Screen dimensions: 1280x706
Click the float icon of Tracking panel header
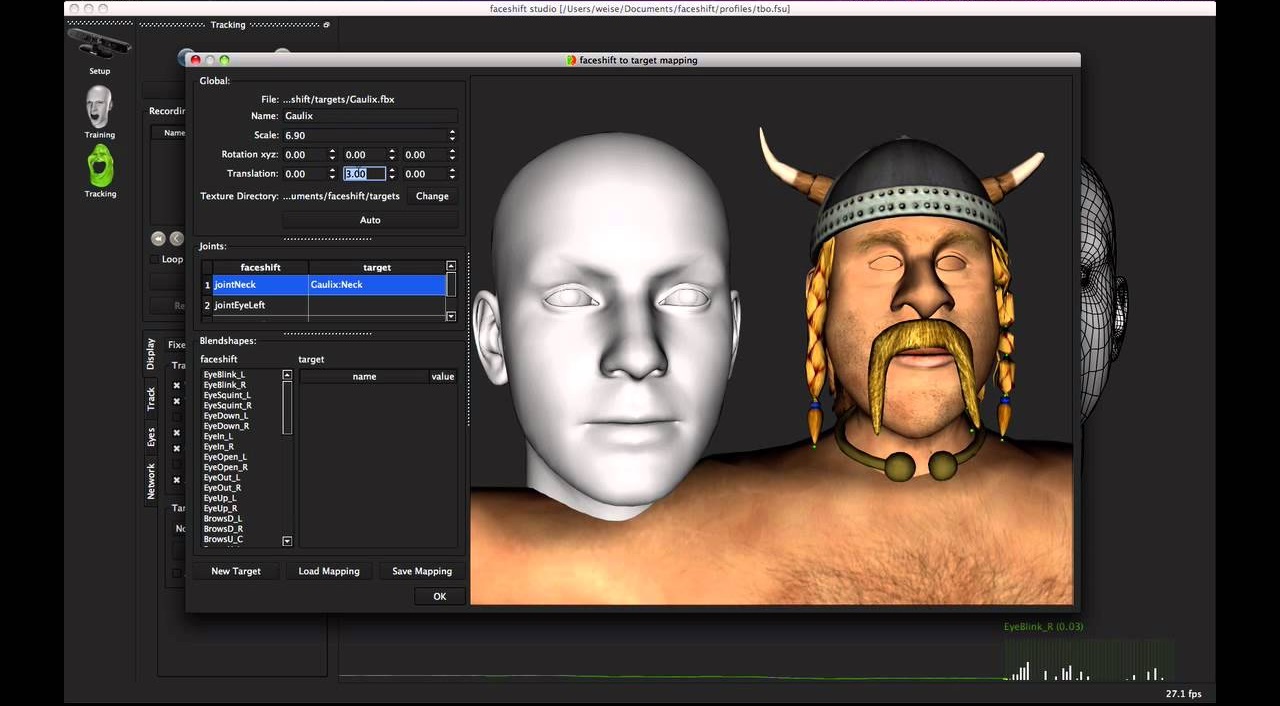coord(326,25)
